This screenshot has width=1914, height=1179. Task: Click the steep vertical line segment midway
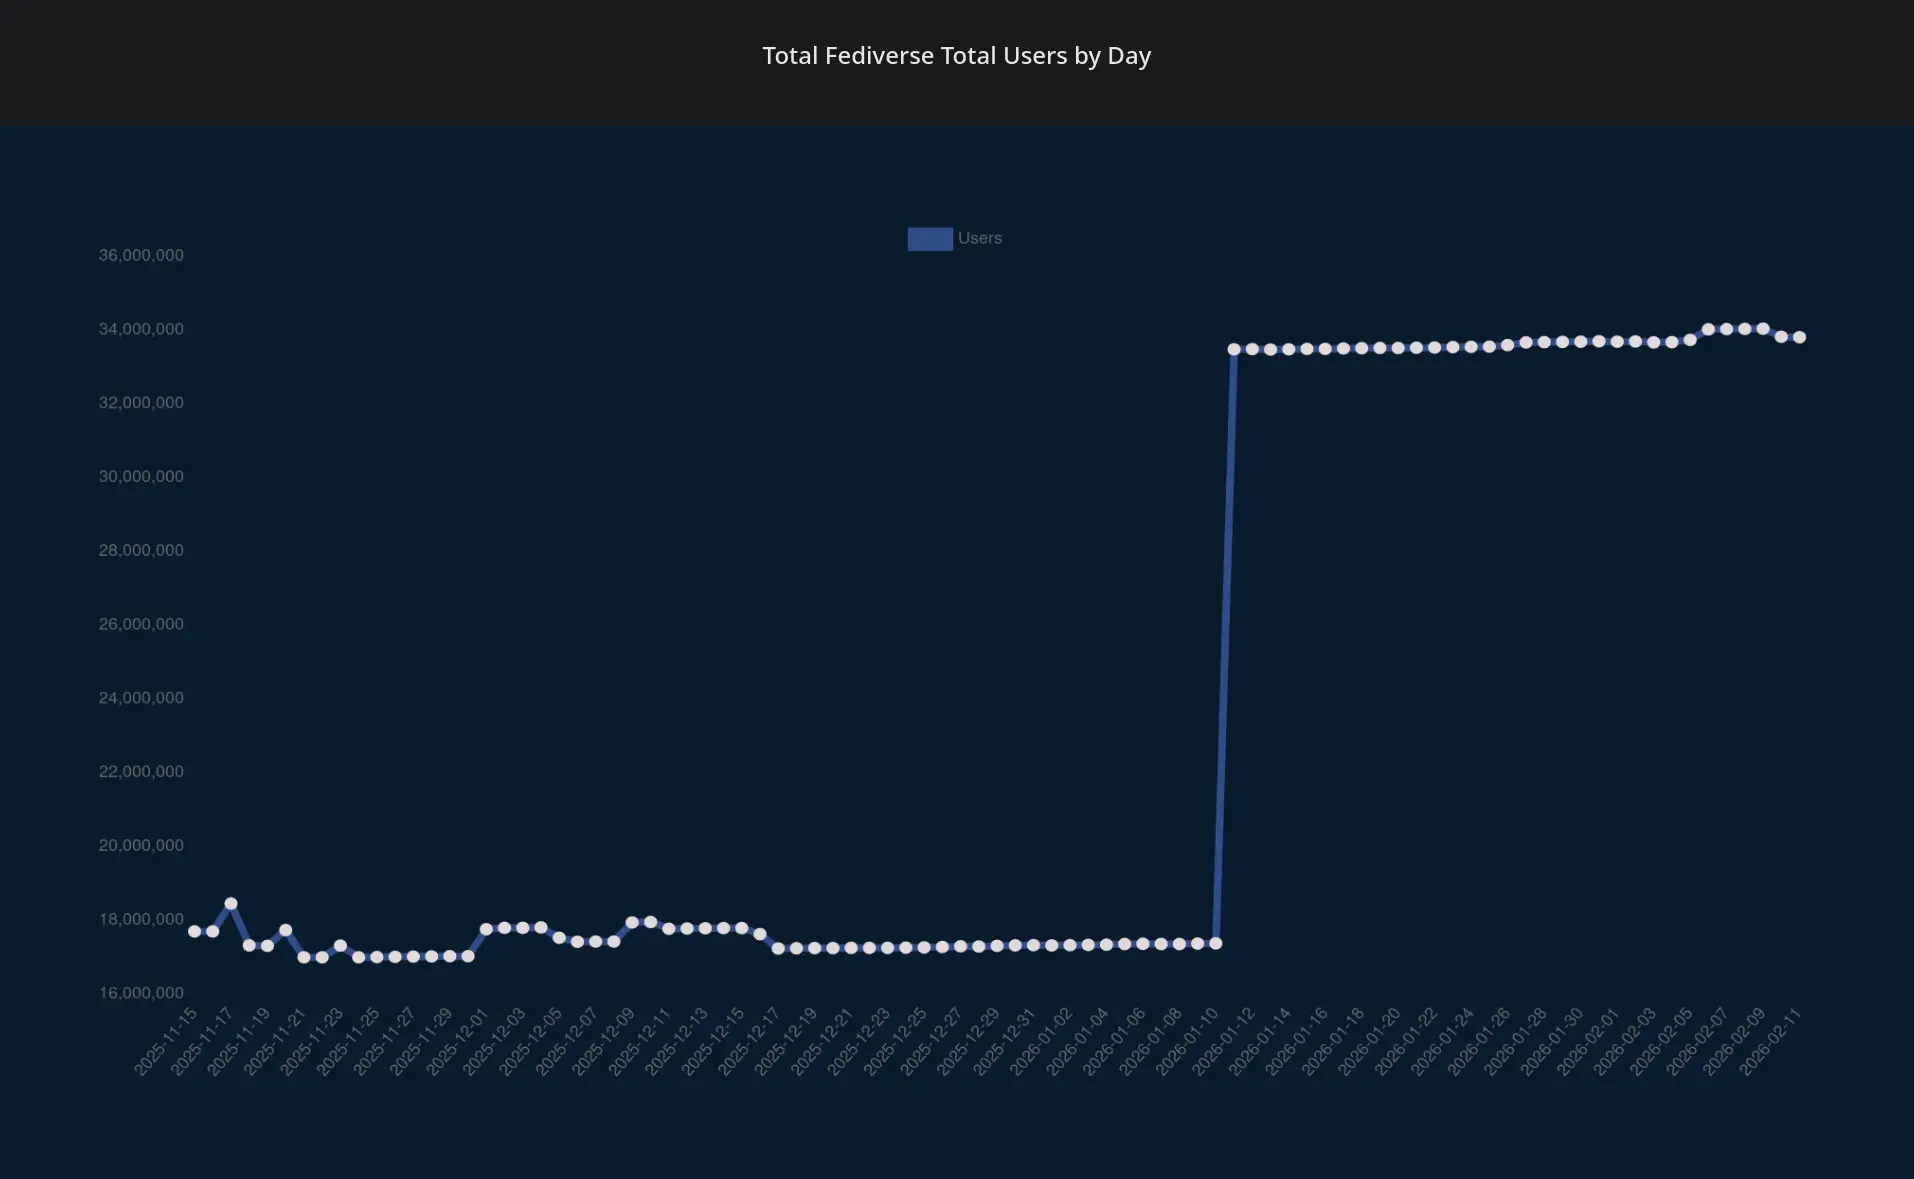(x=1225, y=646)
